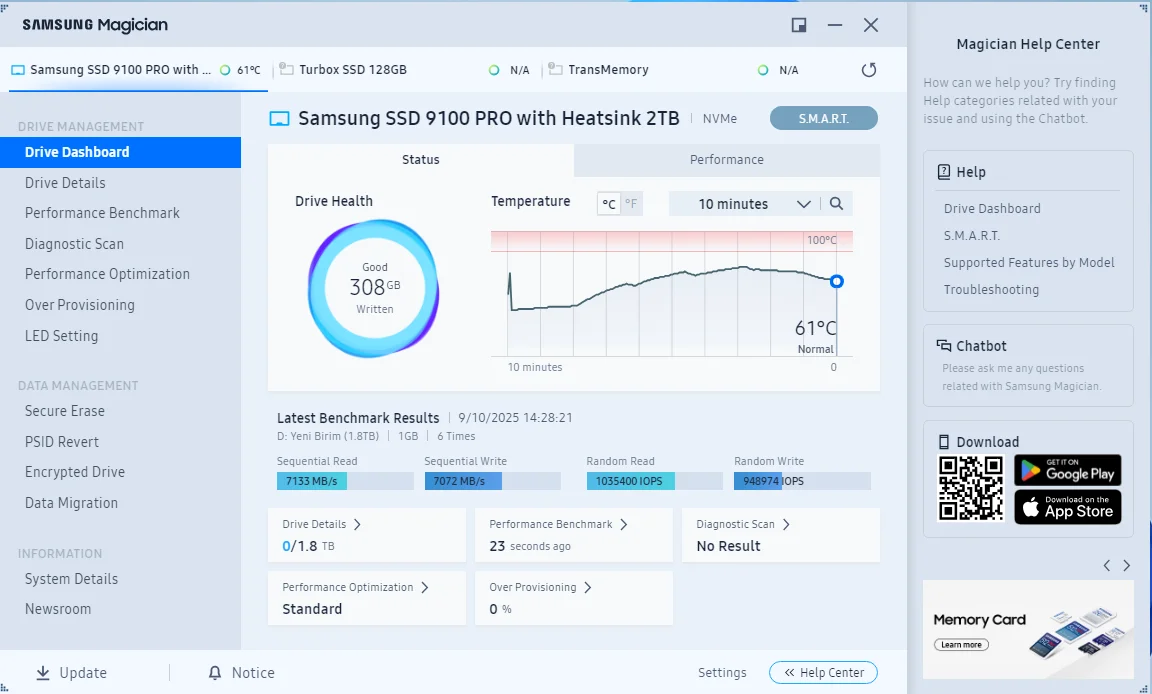Expand Performance Benchmark card chevron
Image resolution: width=1152 pixels, height=694 pixels.
623,524
